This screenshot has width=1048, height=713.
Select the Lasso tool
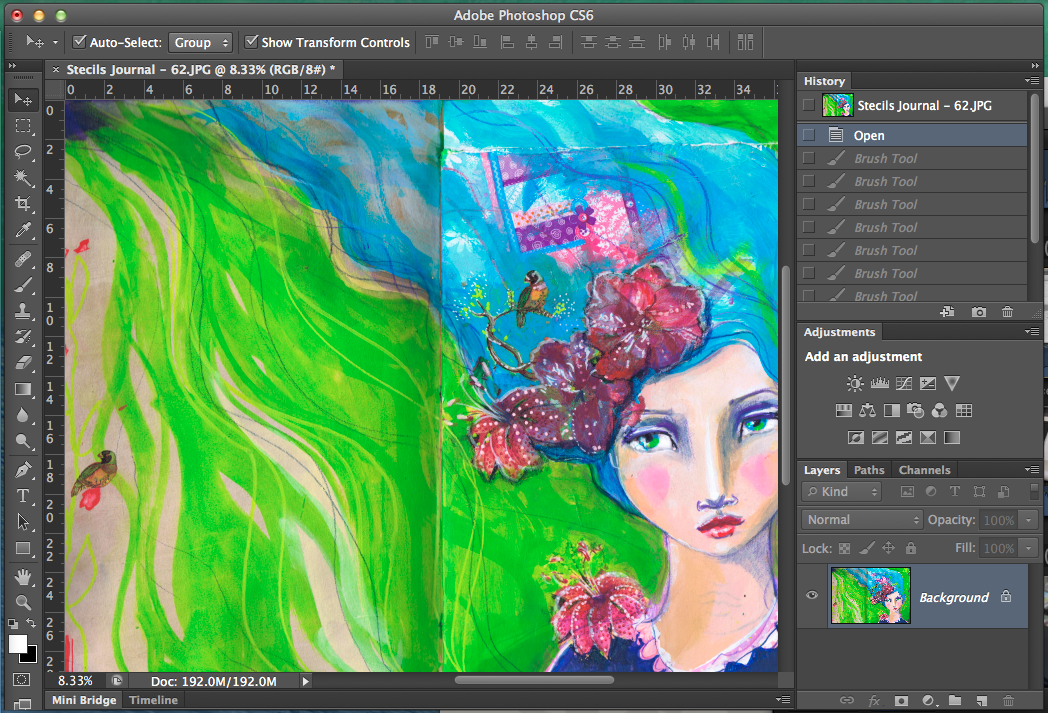[23, 152]
